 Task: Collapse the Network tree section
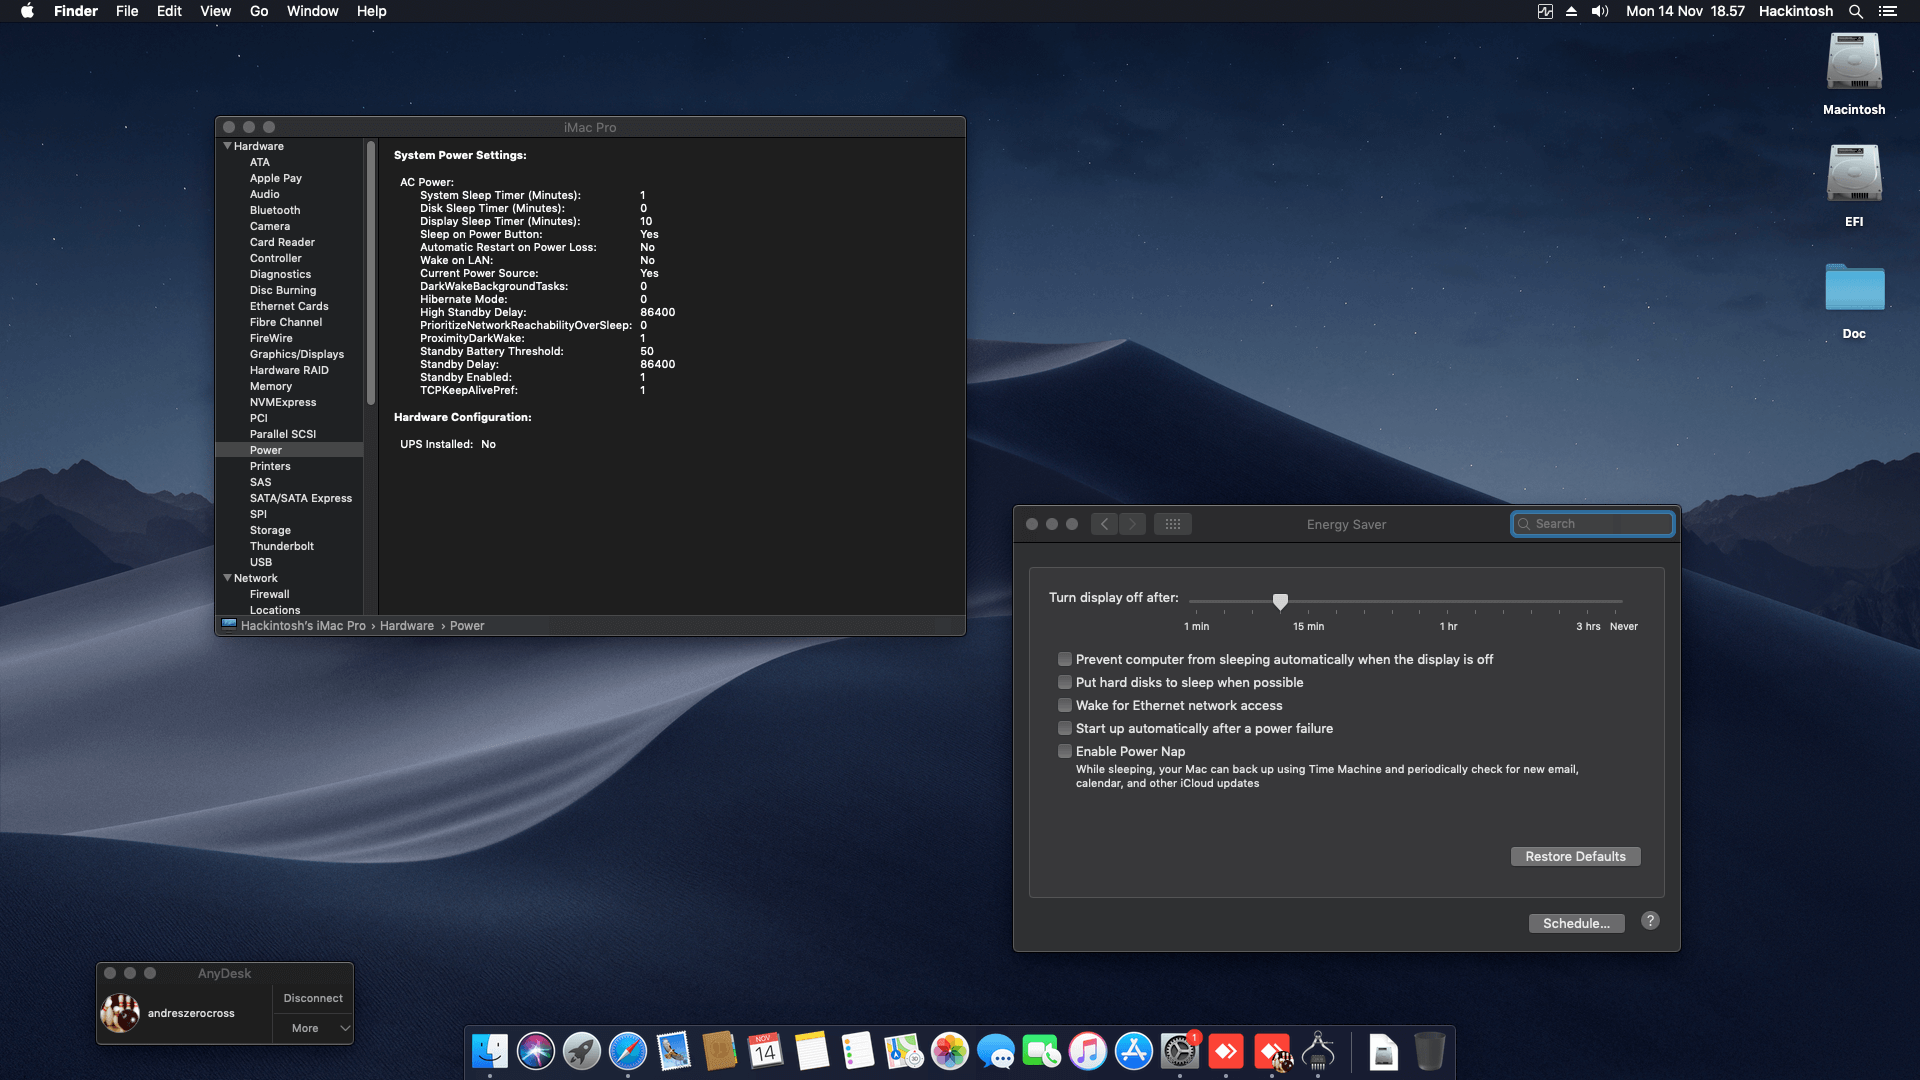pos(227,578)
